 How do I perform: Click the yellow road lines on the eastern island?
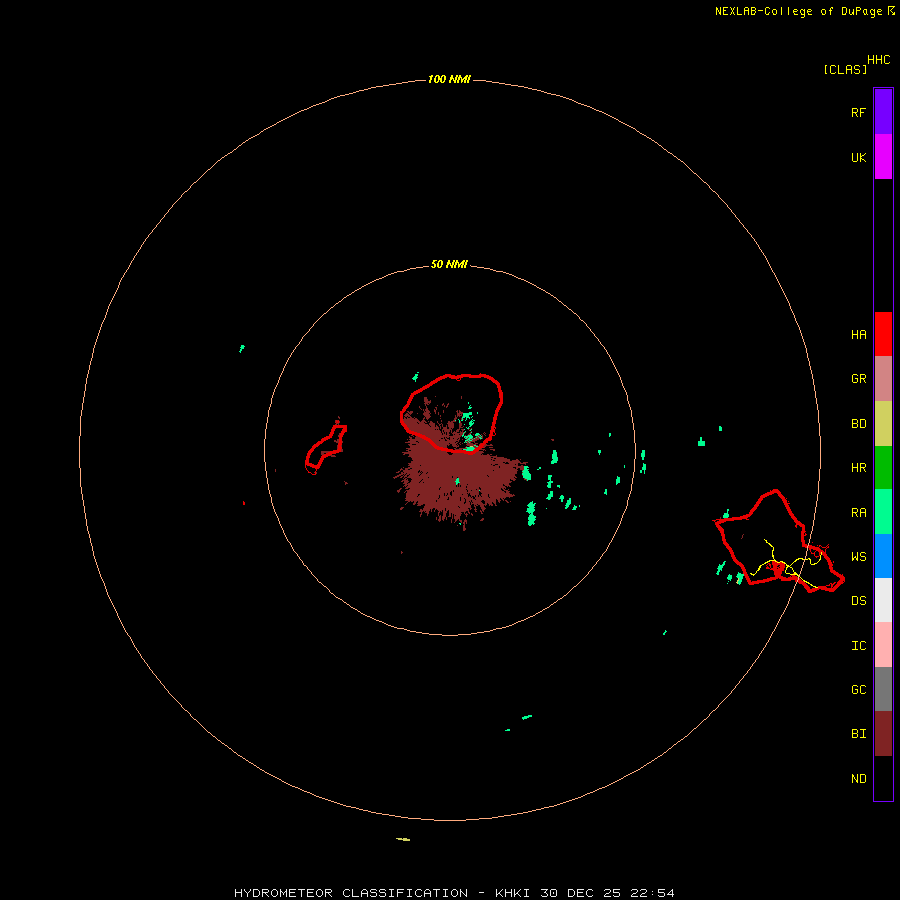(786, 564)
